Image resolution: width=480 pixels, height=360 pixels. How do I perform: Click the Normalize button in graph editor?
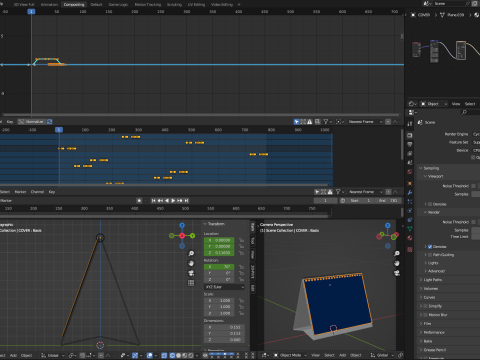32,122
